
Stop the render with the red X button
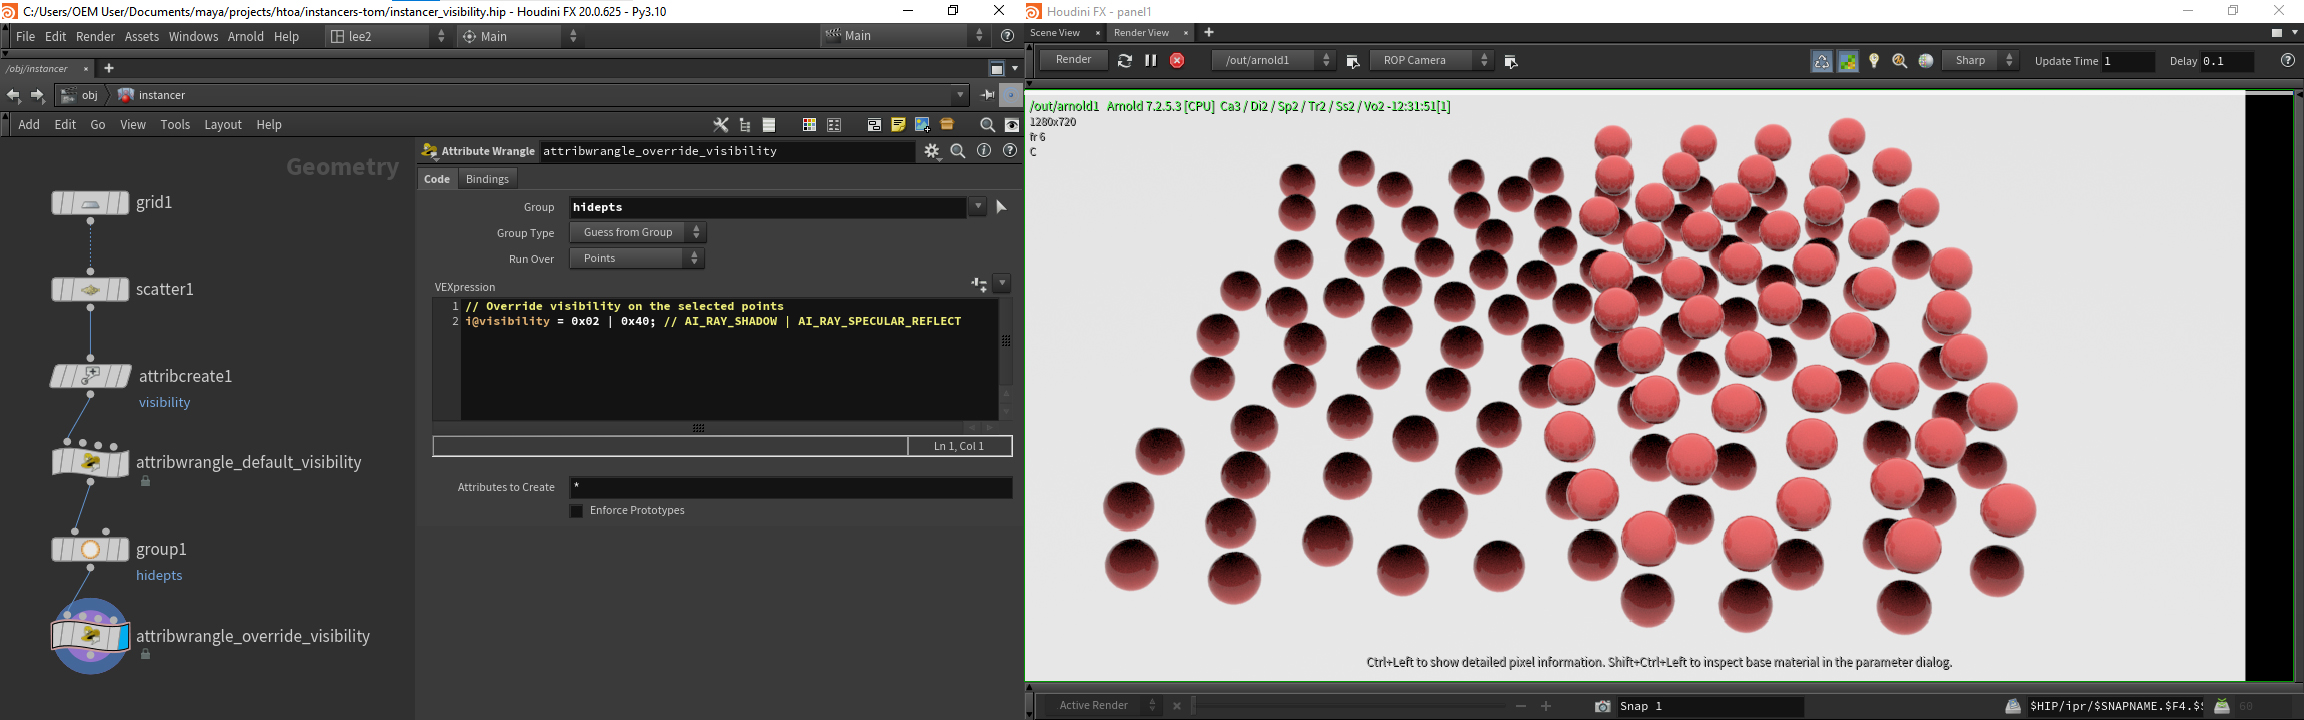tap(1177, 61)
